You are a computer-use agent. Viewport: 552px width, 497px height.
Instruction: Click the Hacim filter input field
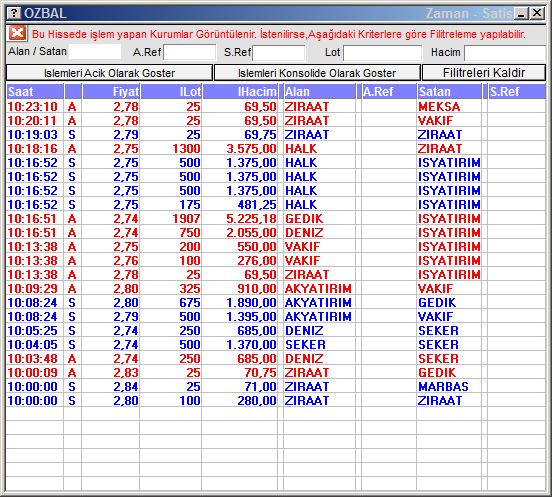(505, 53)
